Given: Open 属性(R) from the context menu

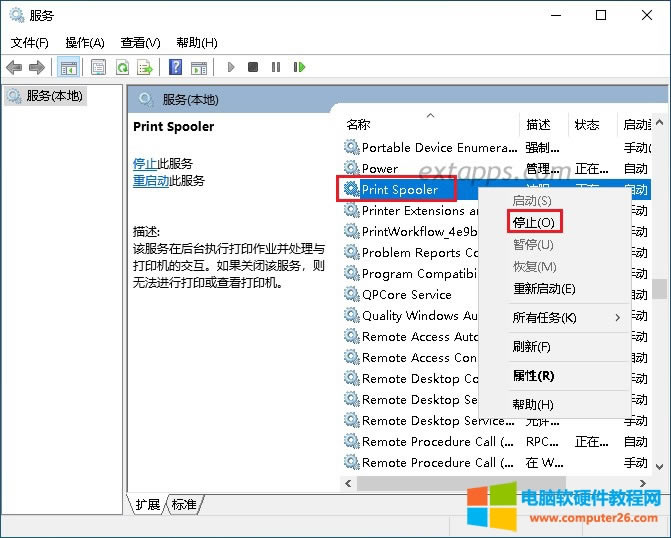Looking at the screenshot, I should coord(533,376).
